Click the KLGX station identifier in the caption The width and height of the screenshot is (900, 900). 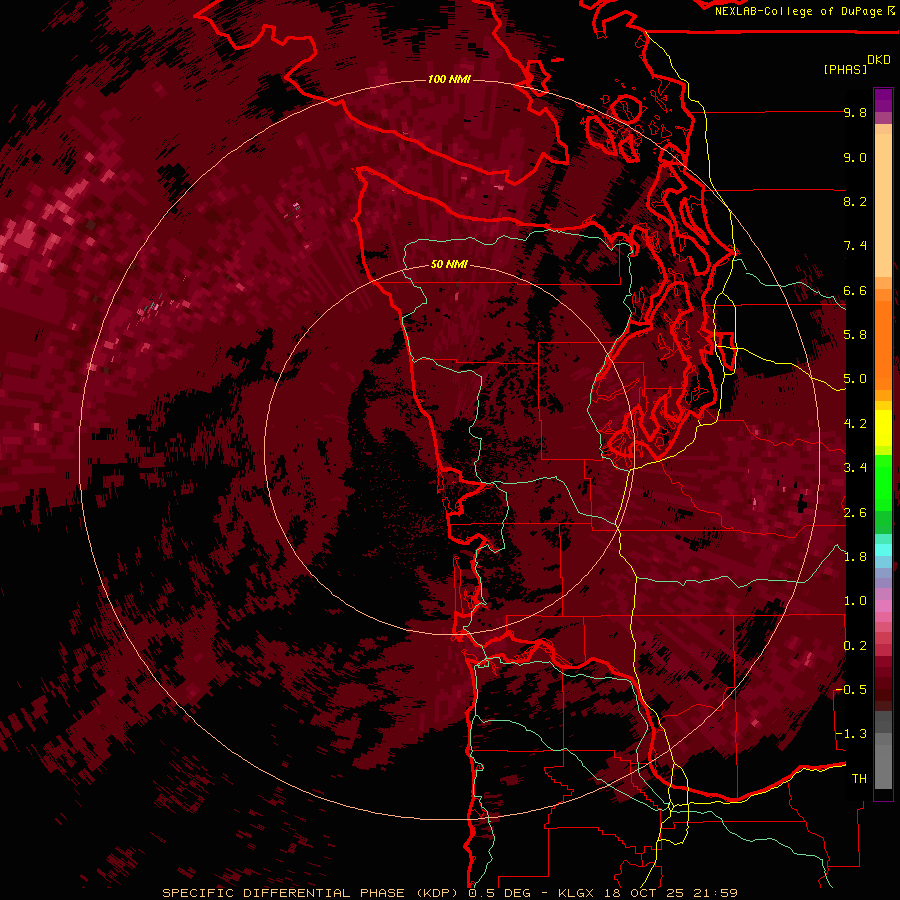tap(577, 893)
